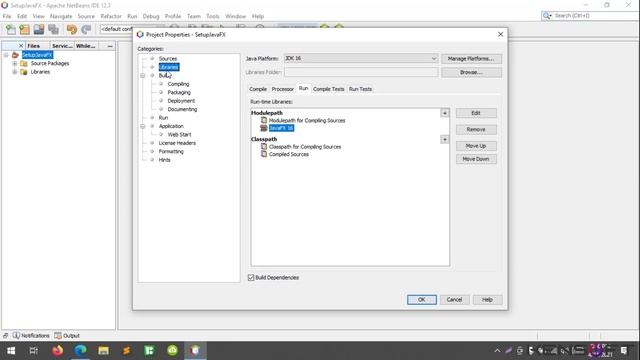Viewport: 640px width, 360px height.
Task: Expand the Source Packages tree node
Action: click(x=15, y=64)
